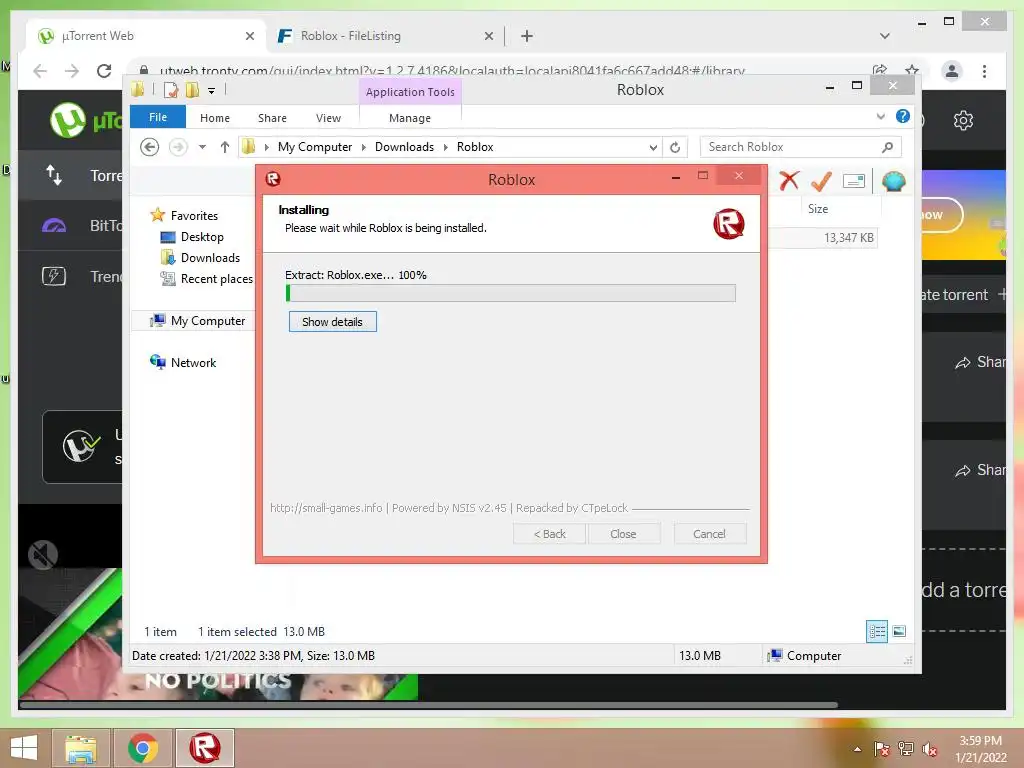Click the red X delete toolbar icon

point(789,180)
